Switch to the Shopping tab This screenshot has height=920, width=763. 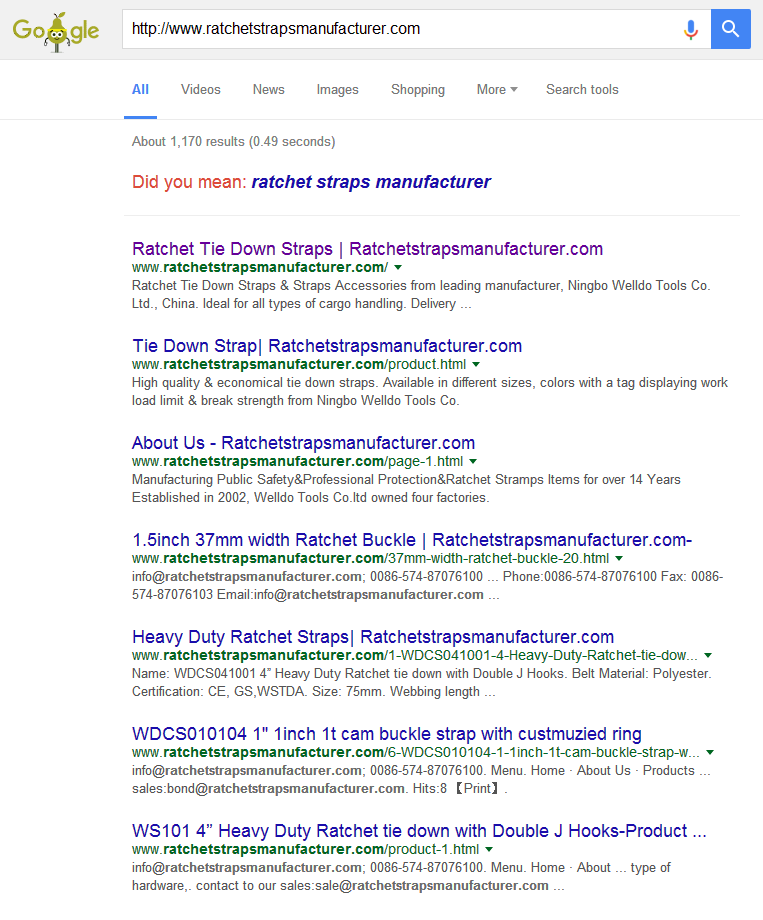(x=418, y=90)
